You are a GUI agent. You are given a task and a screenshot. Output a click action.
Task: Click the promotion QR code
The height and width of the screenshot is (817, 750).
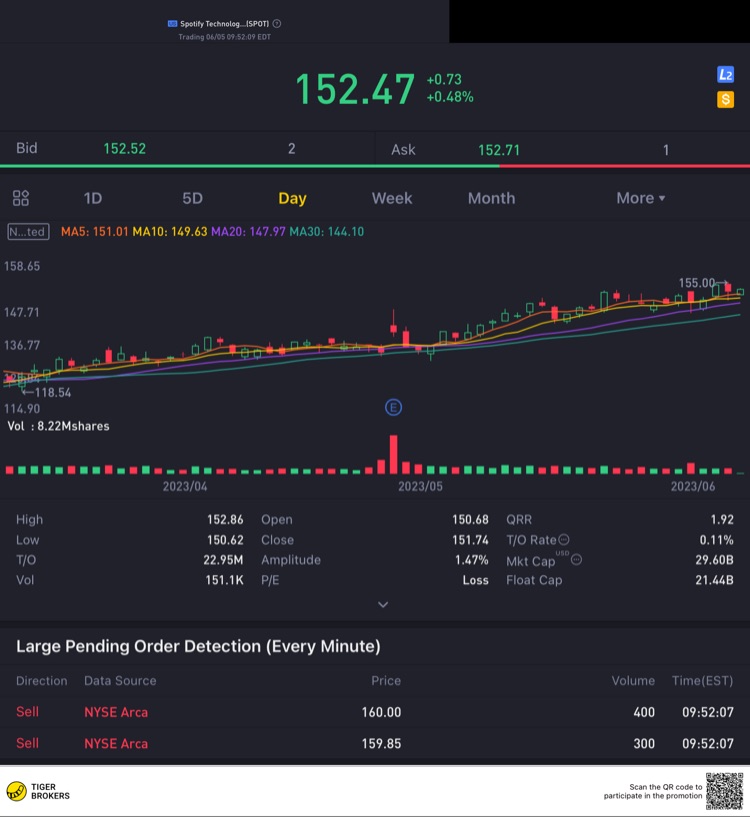[724, 791]
